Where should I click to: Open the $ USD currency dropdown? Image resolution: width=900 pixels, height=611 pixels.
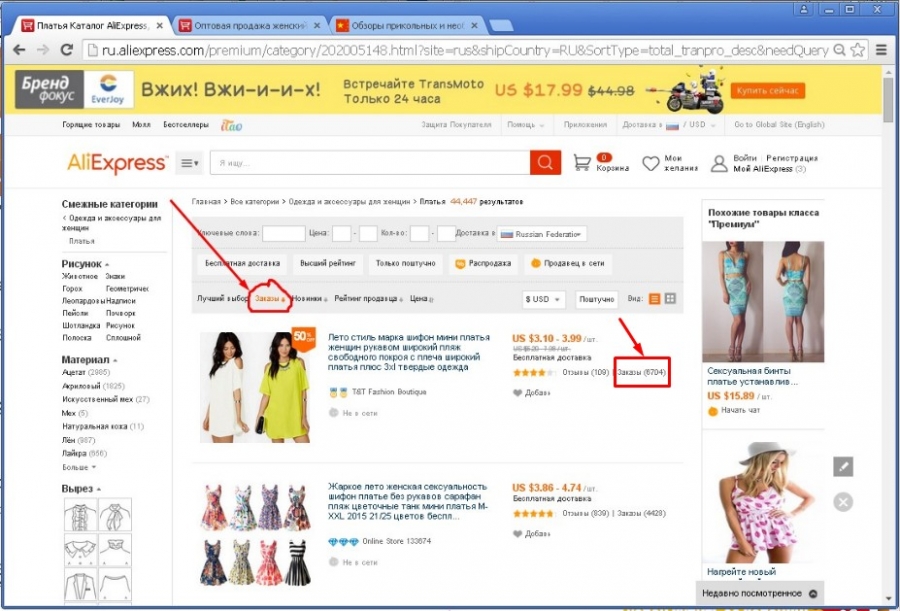pos(543,299)
